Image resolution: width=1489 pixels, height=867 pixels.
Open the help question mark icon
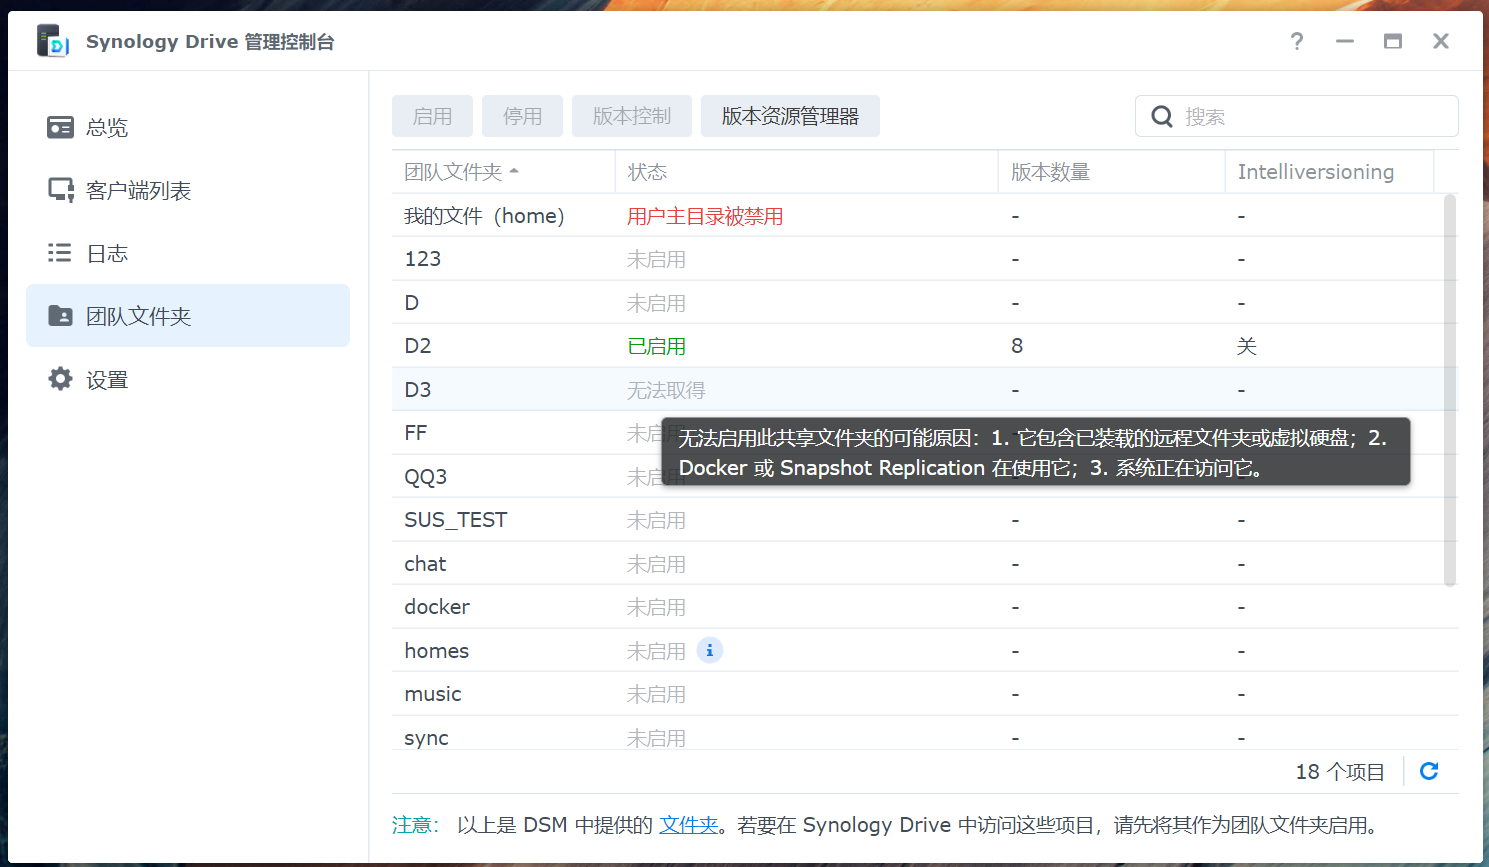1297,41
